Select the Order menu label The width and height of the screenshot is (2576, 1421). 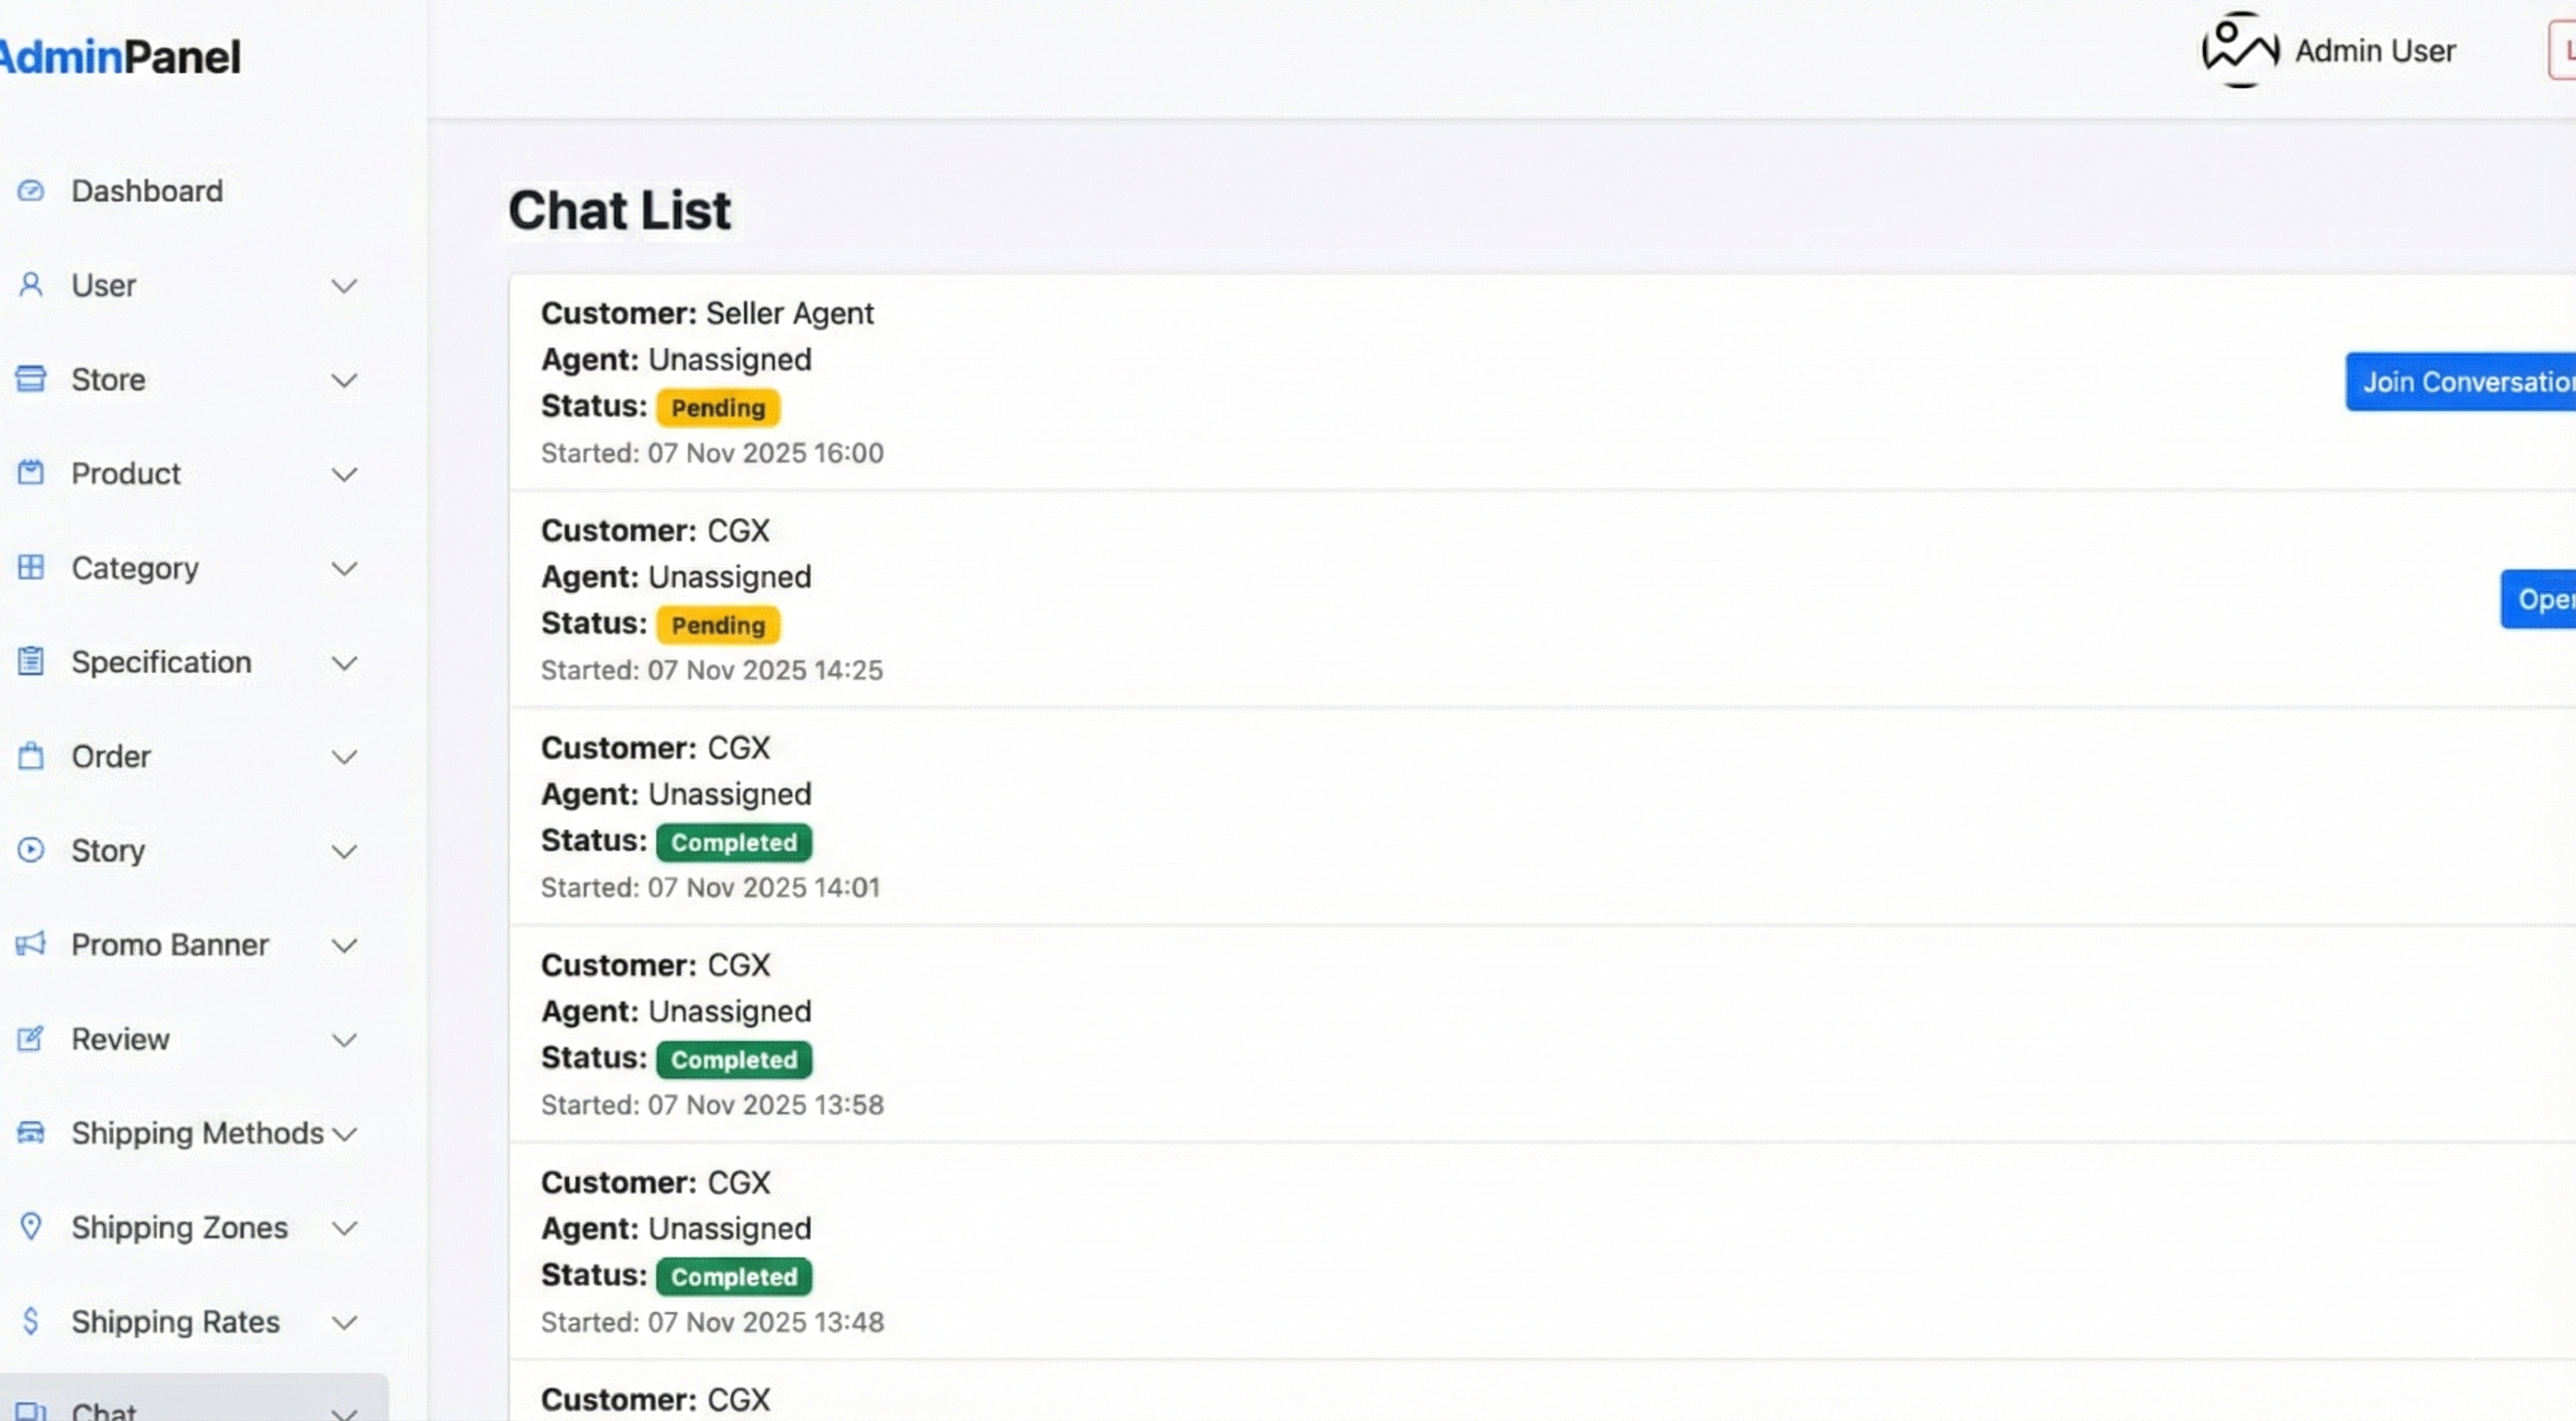click(x=111, y=755)
